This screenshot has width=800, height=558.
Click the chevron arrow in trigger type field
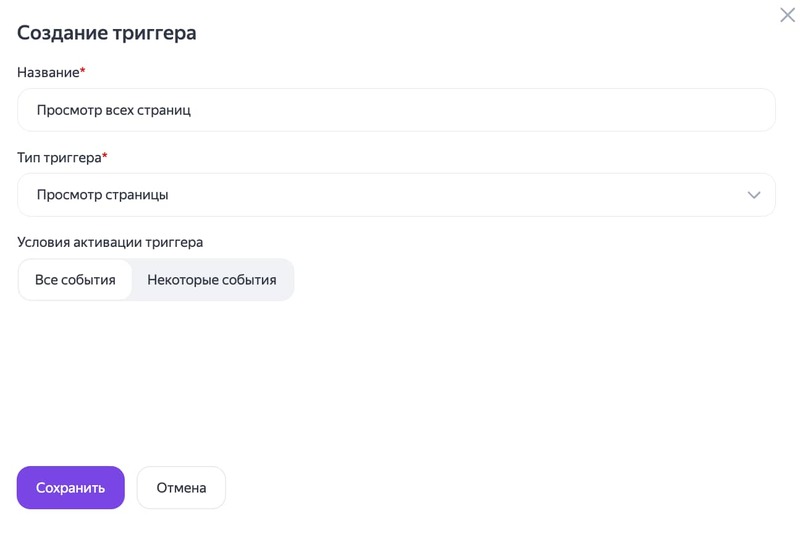point(754,195)
